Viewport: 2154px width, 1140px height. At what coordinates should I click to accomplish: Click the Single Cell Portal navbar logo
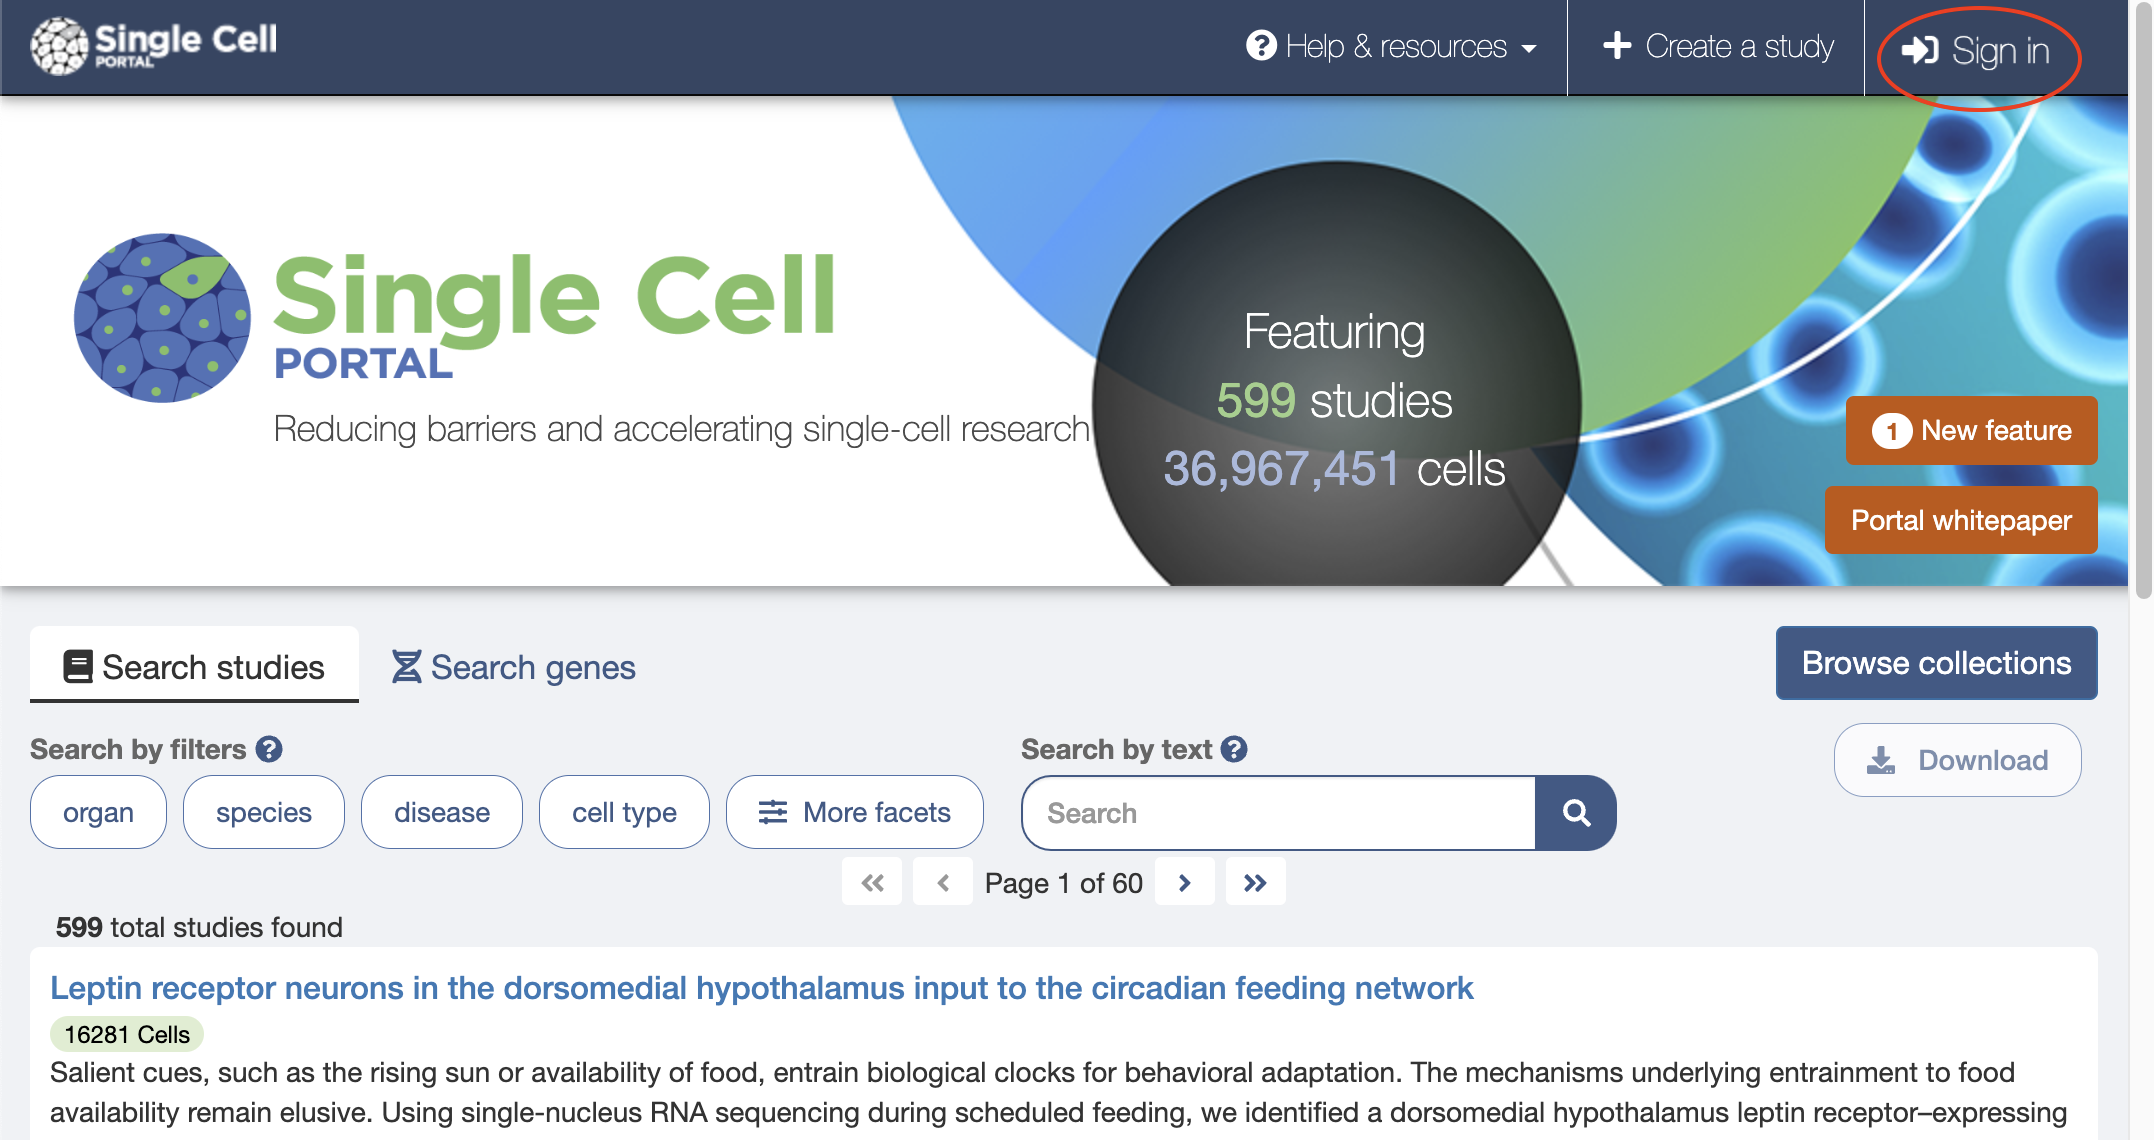click(154, 45)
